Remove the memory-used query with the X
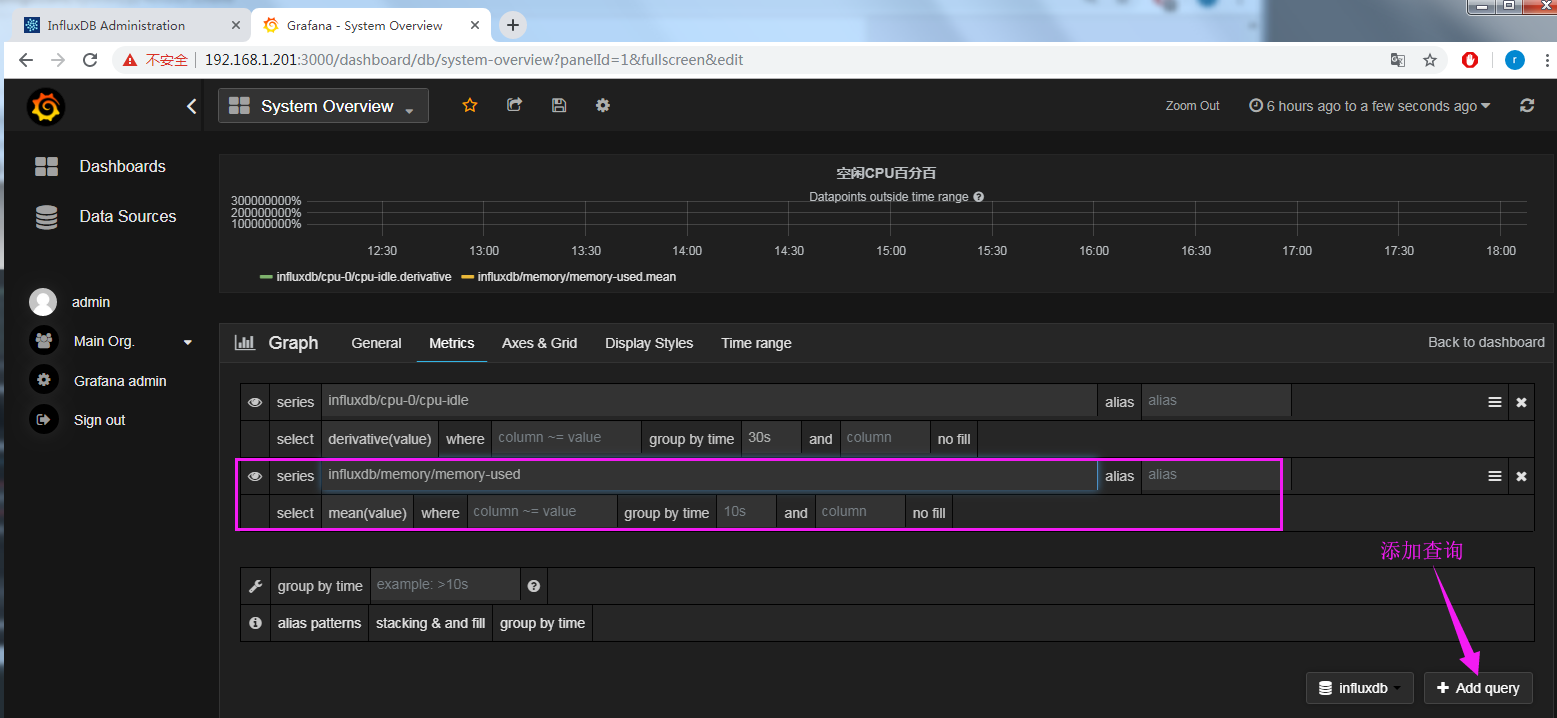This screenshot has width=1557, height=718. click(1521, 476)
